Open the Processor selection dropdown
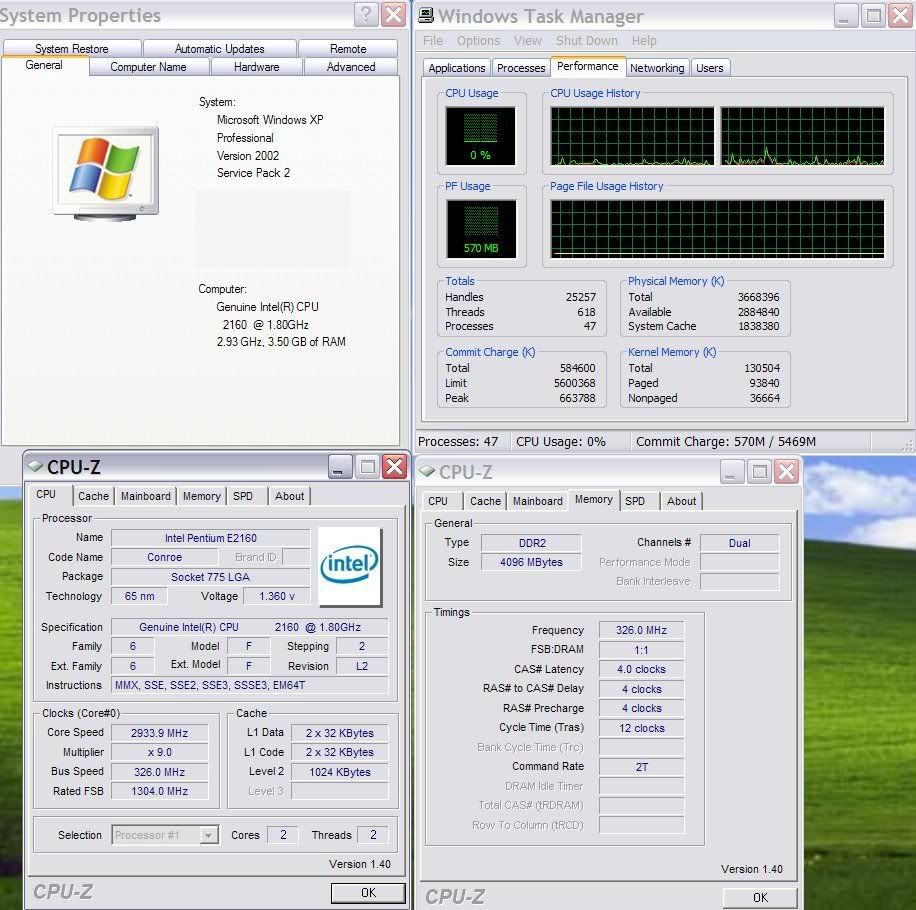 pyautogui.click(x=209, y=835)
